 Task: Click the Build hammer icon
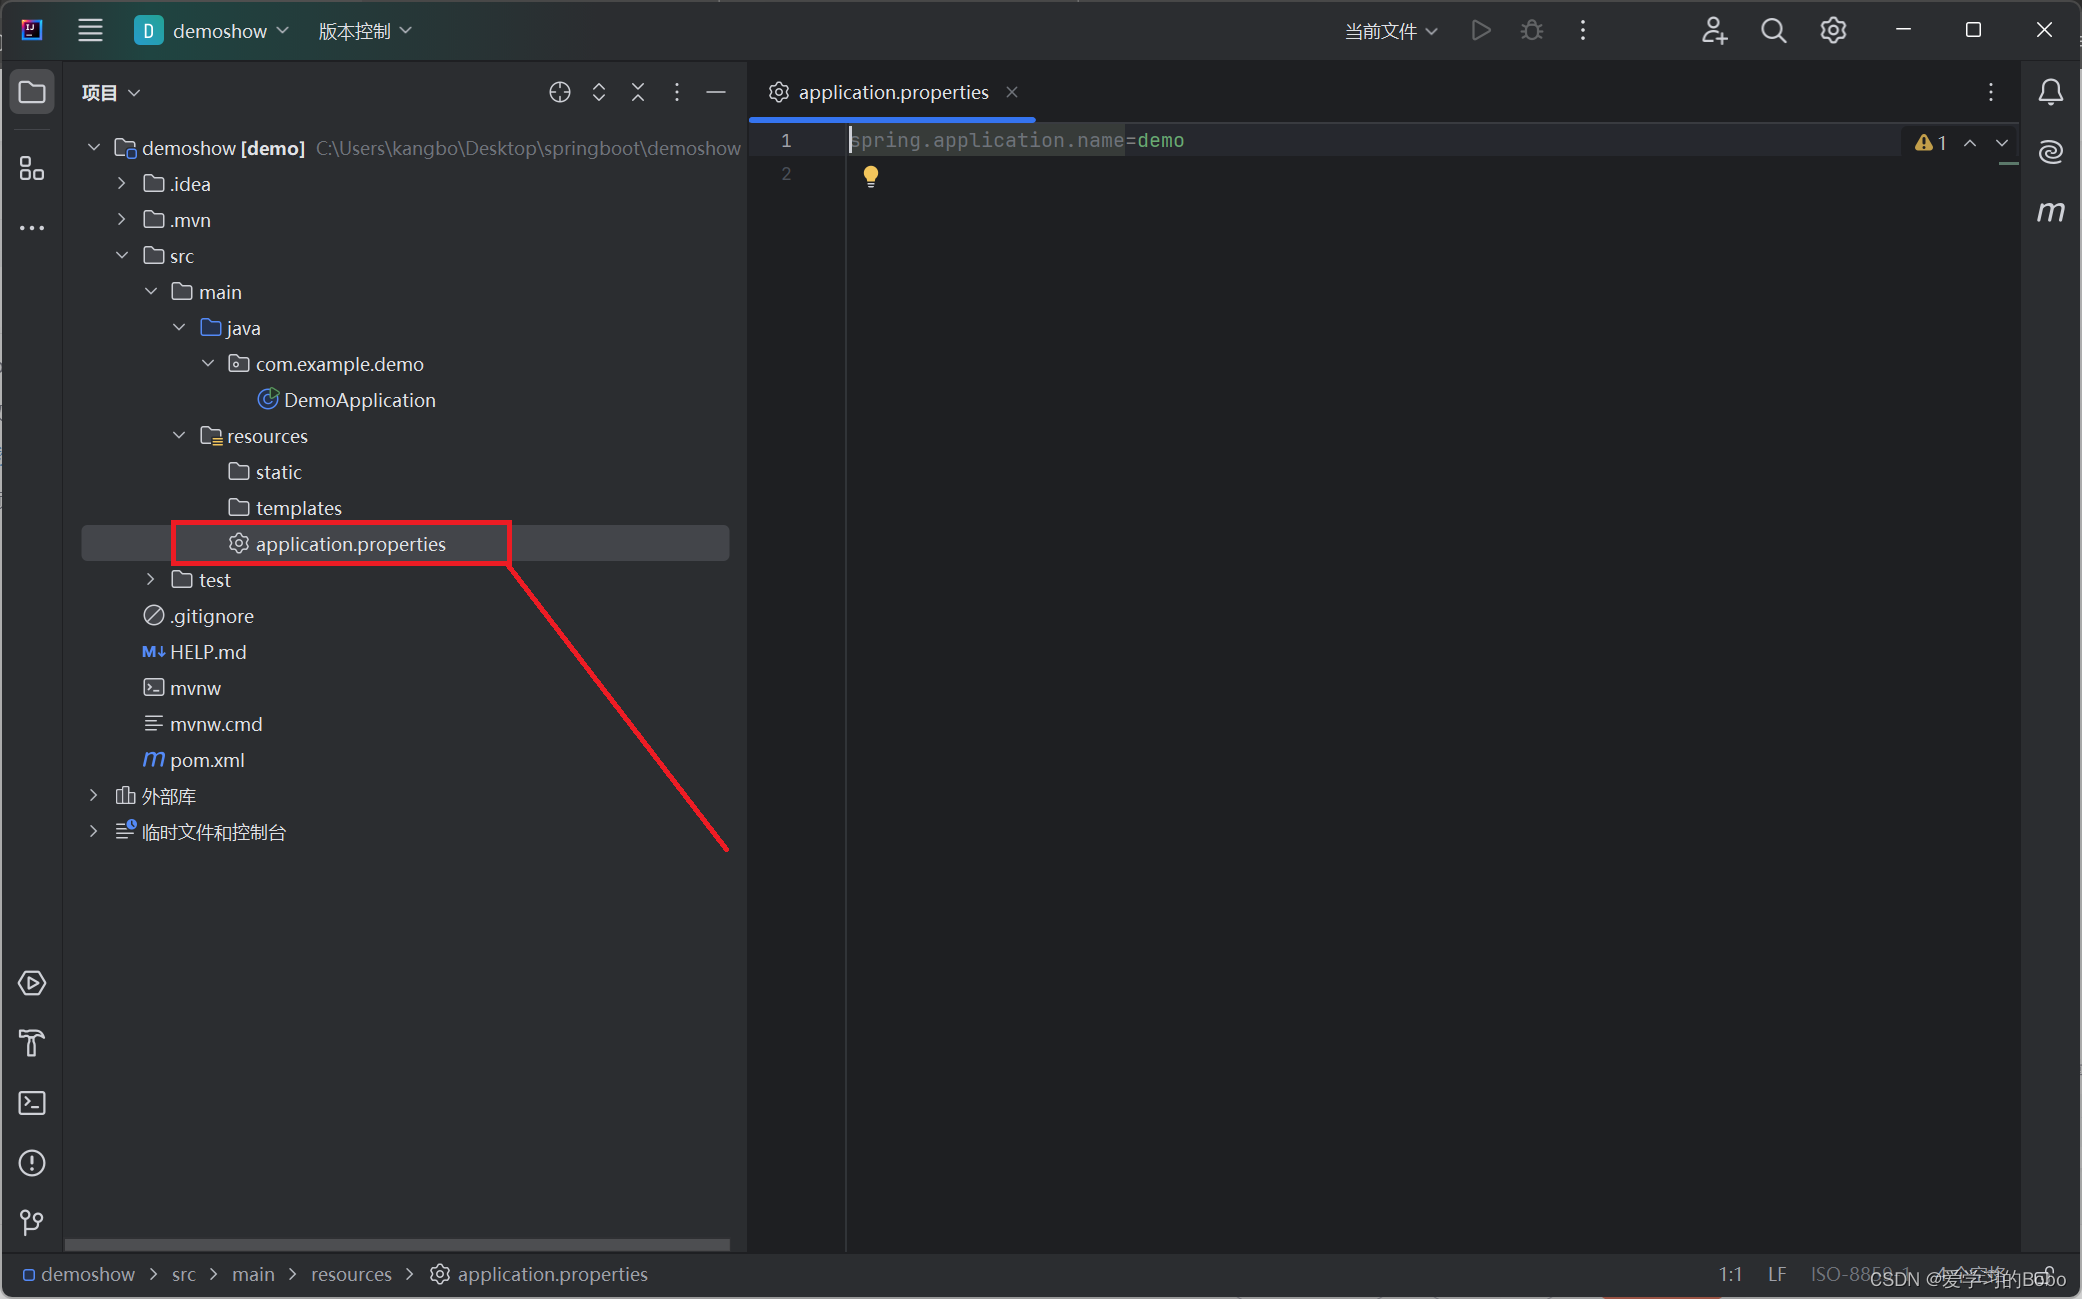[32, 1043]
